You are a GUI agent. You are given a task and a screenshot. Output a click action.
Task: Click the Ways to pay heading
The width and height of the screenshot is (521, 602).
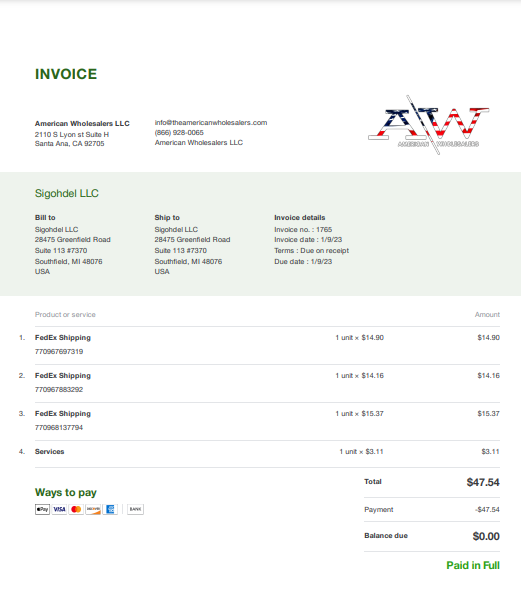pyautogui.click(x=66, y=493)
